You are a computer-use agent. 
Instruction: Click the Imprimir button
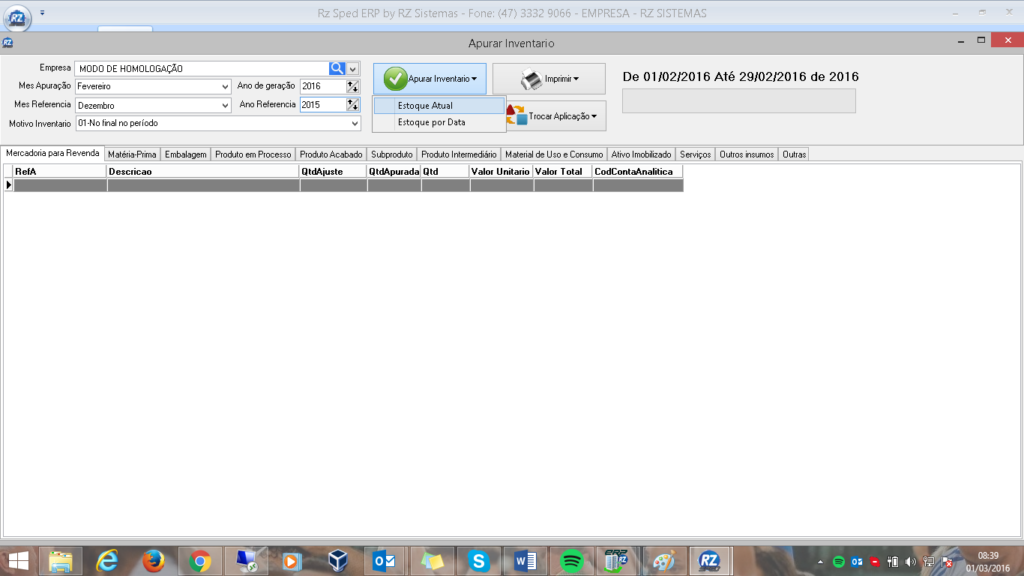pos(549,79)
